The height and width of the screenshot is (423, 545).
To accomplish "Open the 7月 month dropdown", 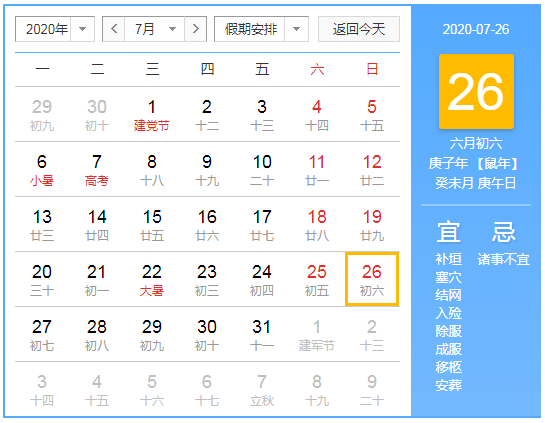I will coord(155,29).
